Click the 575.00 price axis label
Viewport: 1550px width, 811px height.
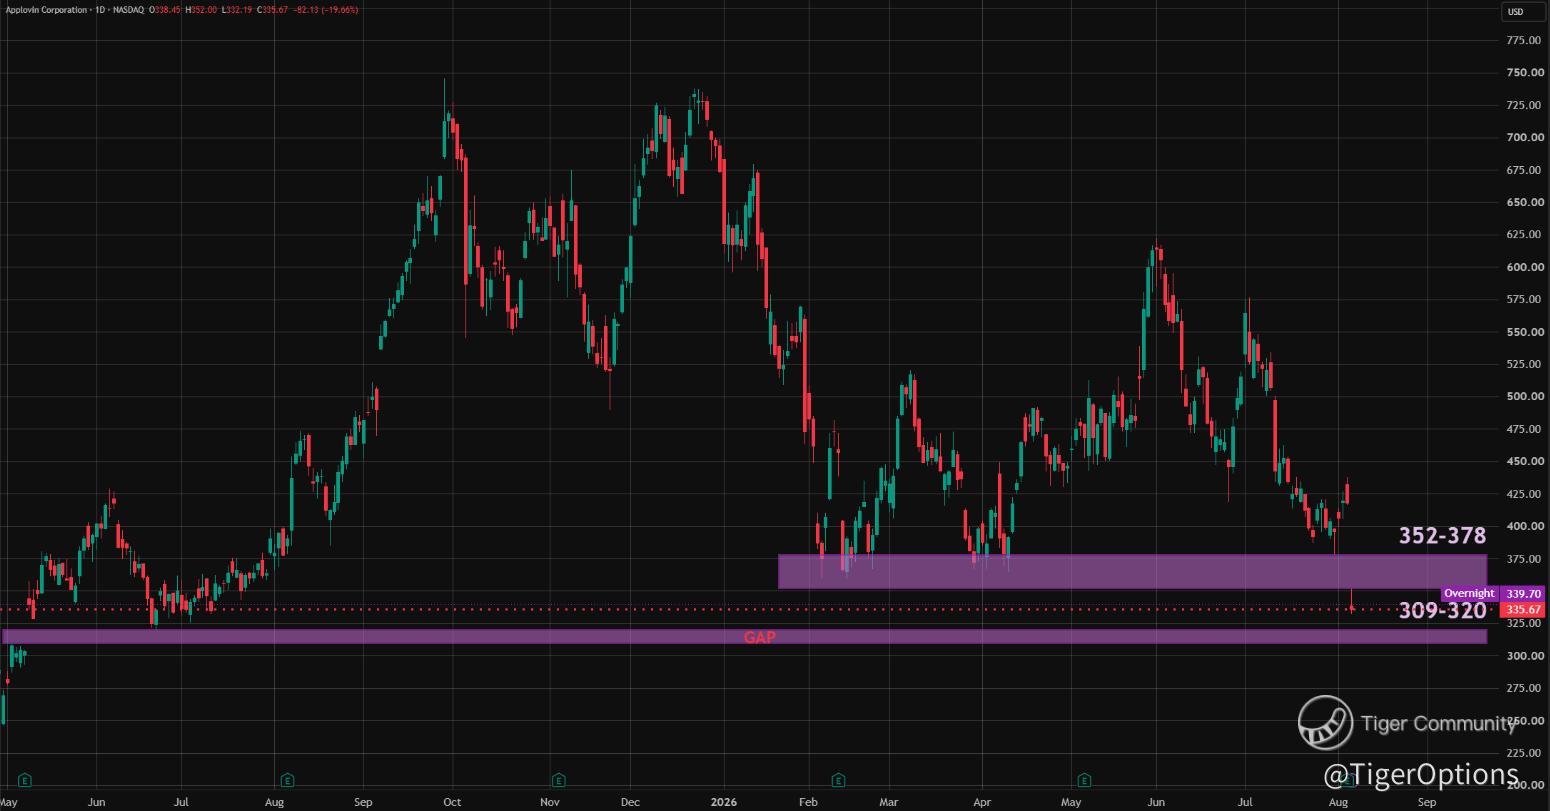pyautogui.click(x=1522, y=299)
